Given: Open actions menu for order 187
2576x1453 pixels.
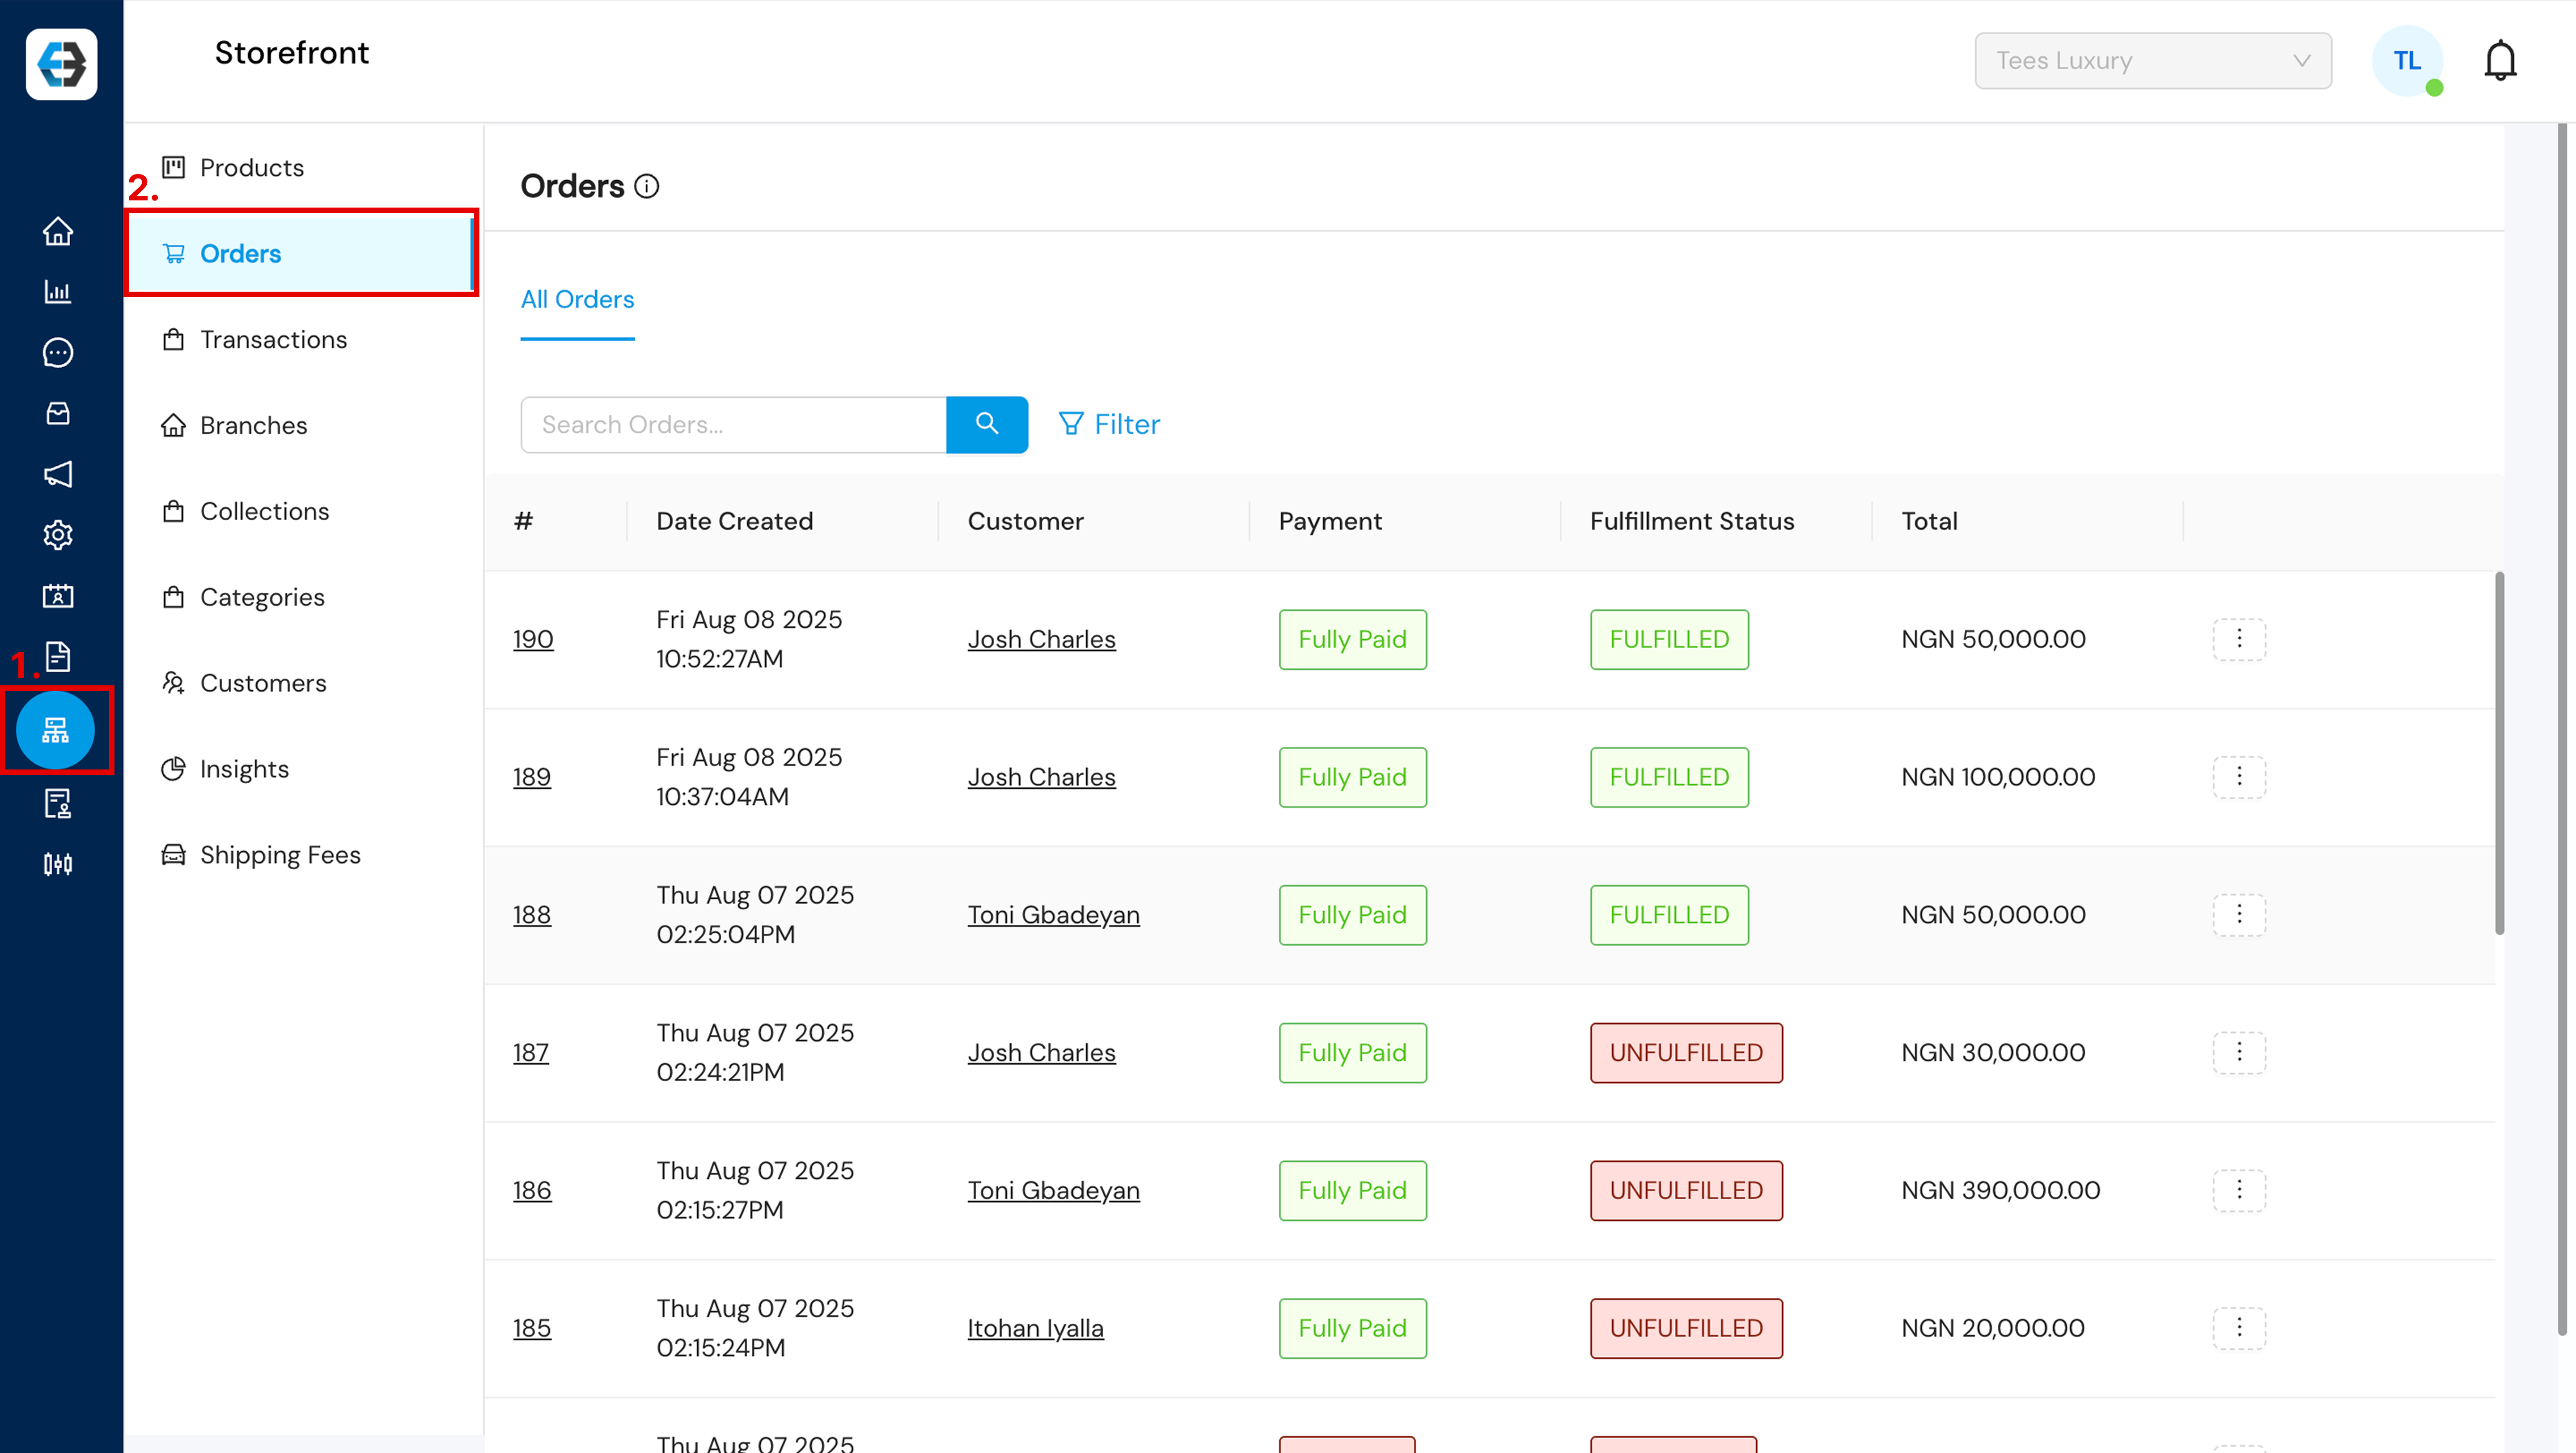Looking at the screenshot, I should pyautogui.click(x=2238, y=1052).
